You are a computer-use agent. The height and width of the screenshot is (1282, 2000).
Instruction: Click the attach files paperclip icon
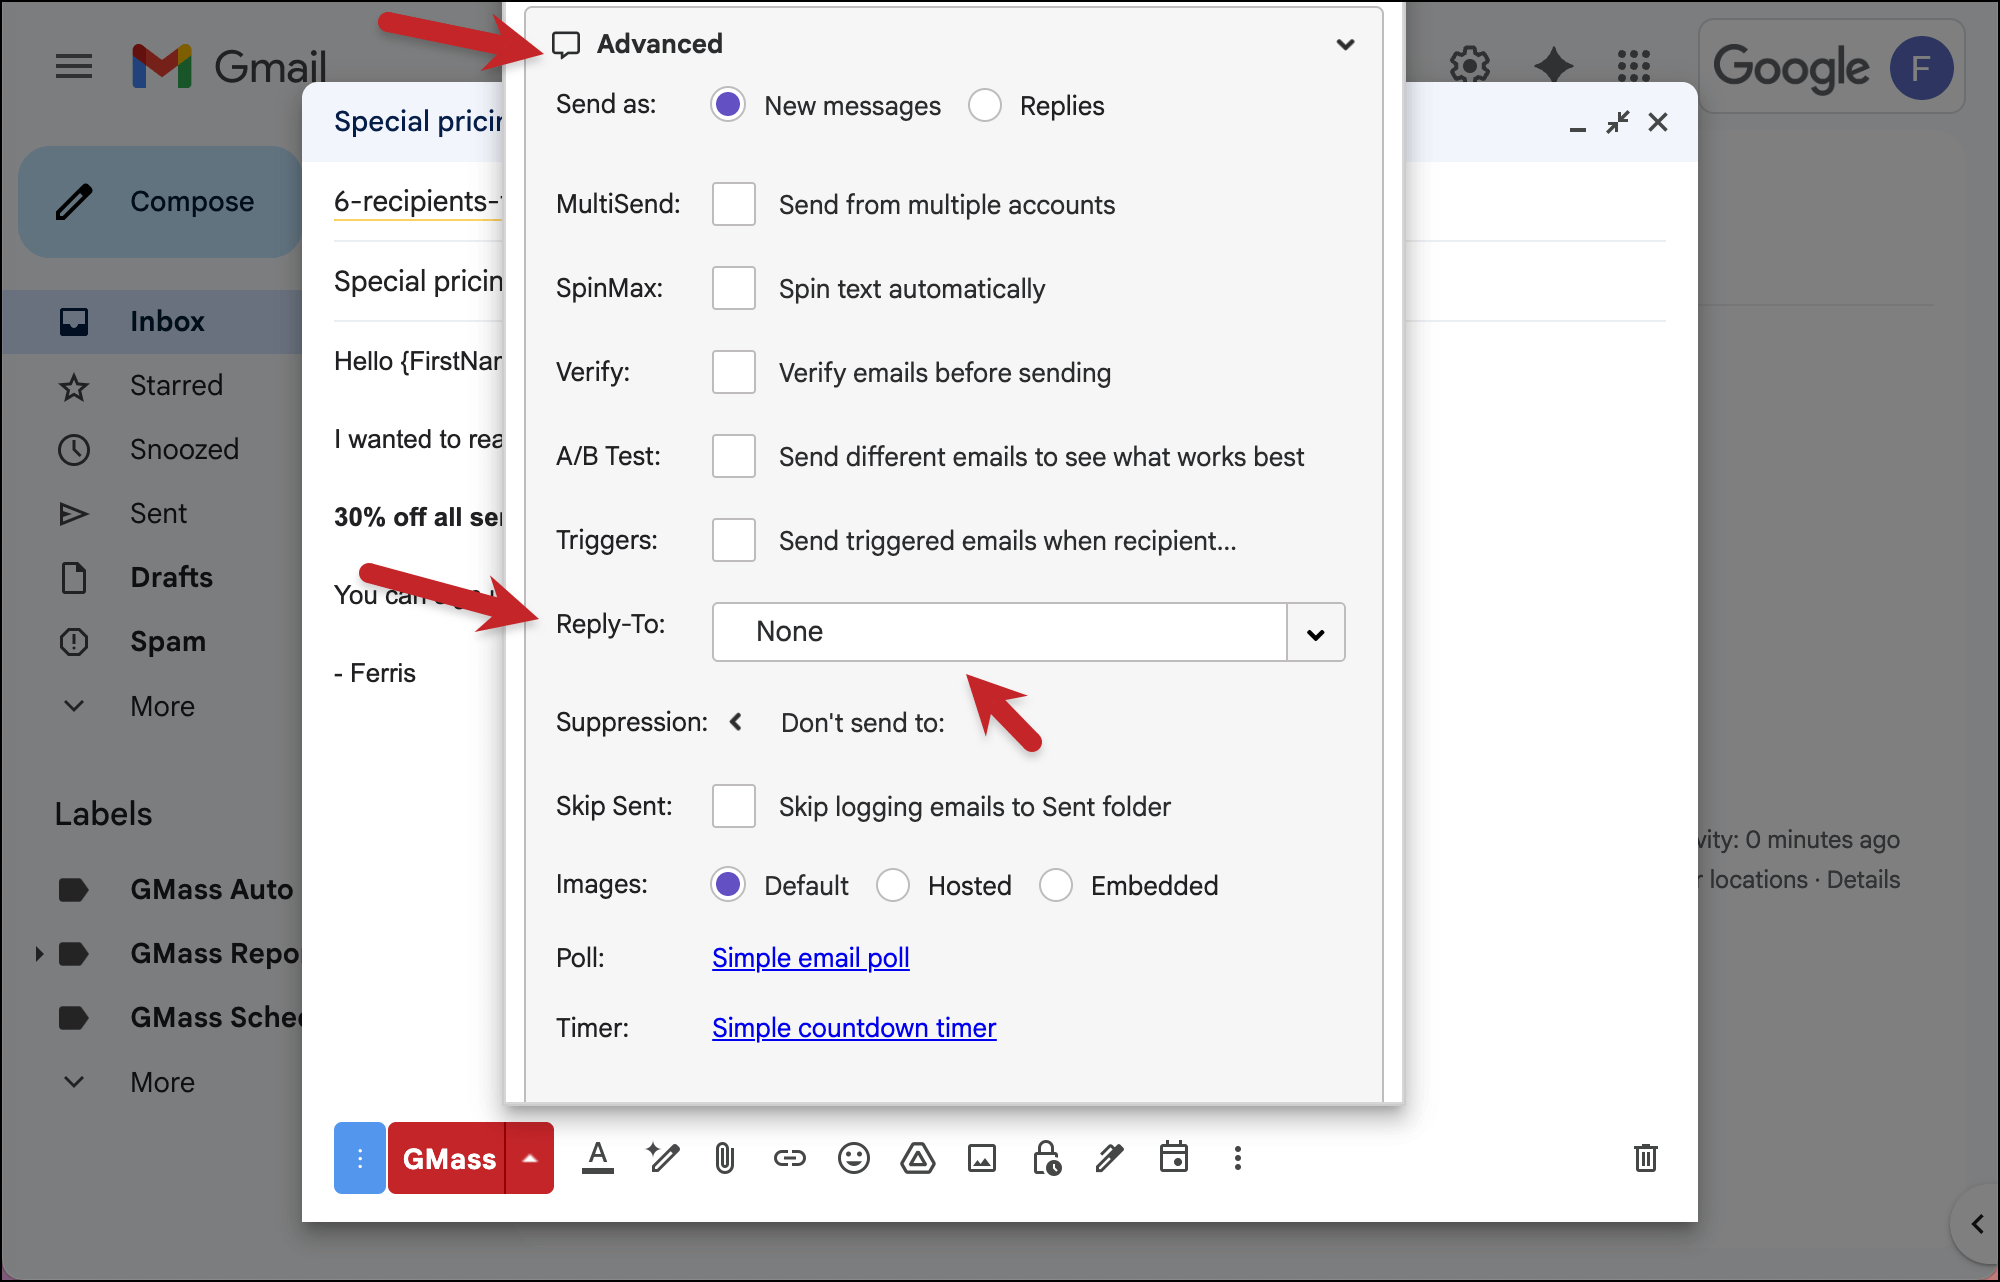(x=725, y=1158)
